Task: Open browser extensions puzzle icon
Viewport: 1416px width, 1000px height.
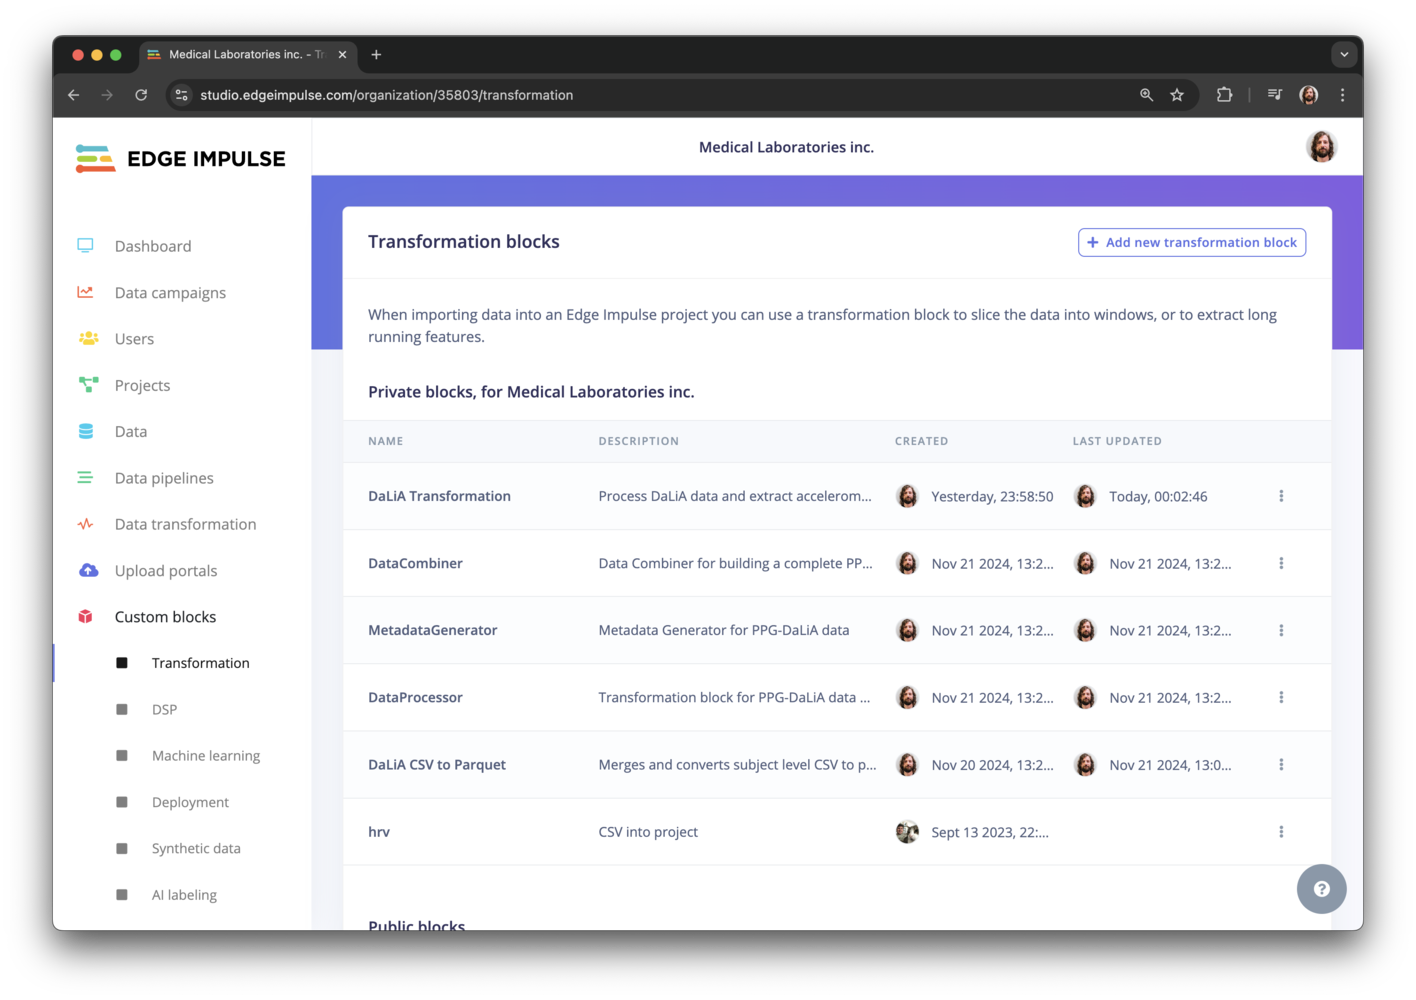Action: tap(1224, 95)
